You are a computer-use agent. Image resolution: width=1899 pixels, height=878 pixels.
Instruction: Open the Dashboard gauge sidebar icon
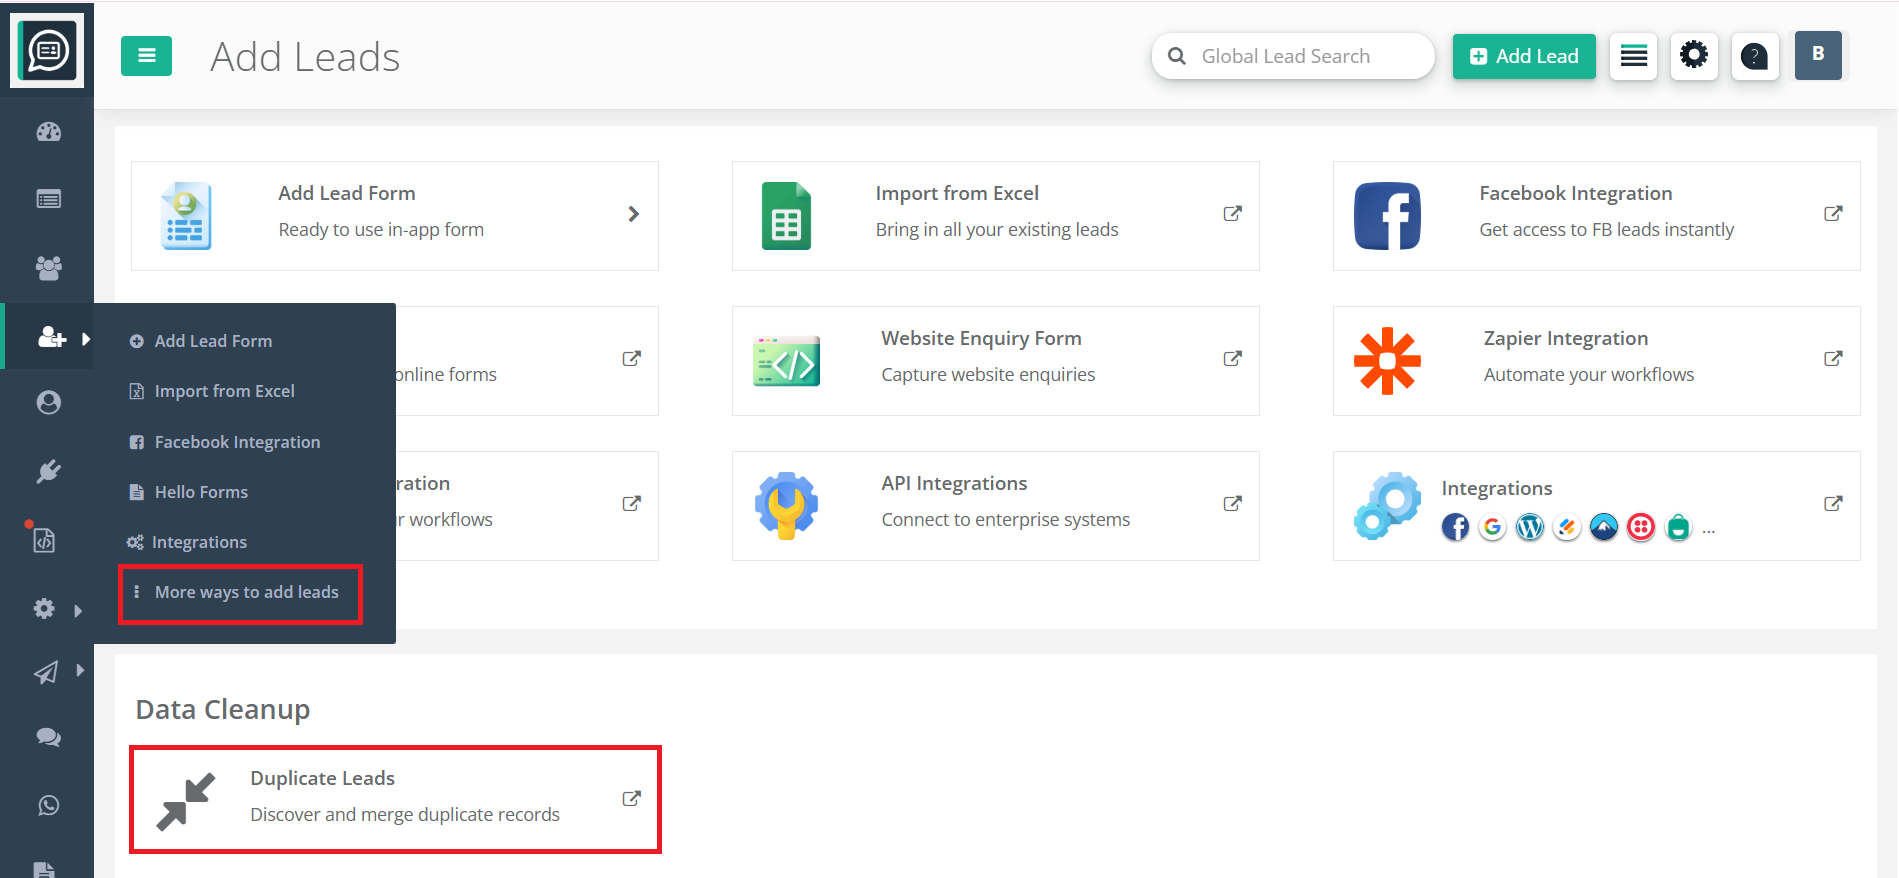click(48, 131)
